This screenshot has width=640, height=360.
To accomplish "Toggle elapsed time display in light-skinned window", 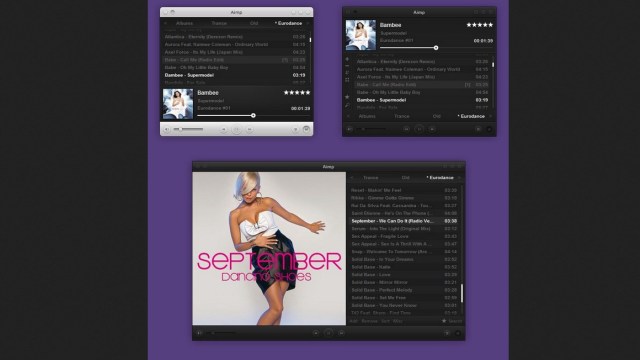I will pos(300,109).
